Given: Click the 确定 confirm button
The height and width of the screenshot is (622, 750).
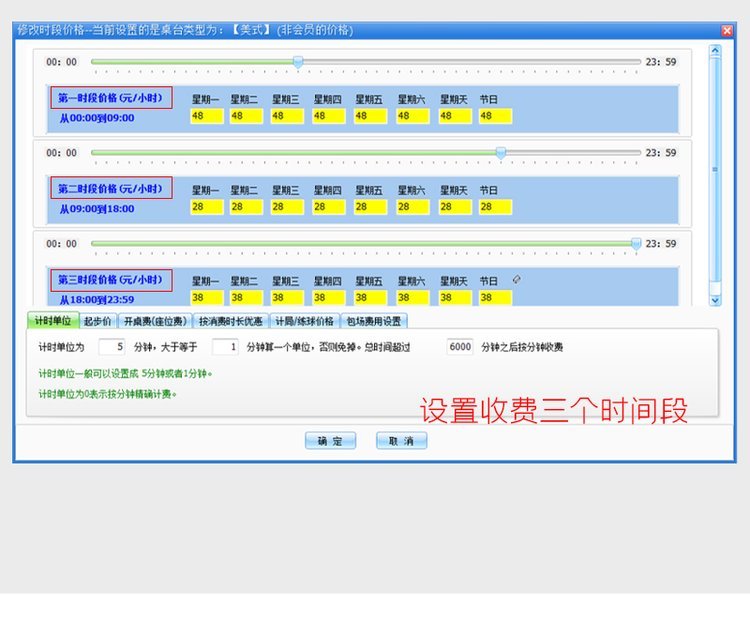Looking at the screenshot, I should point(331,441).
